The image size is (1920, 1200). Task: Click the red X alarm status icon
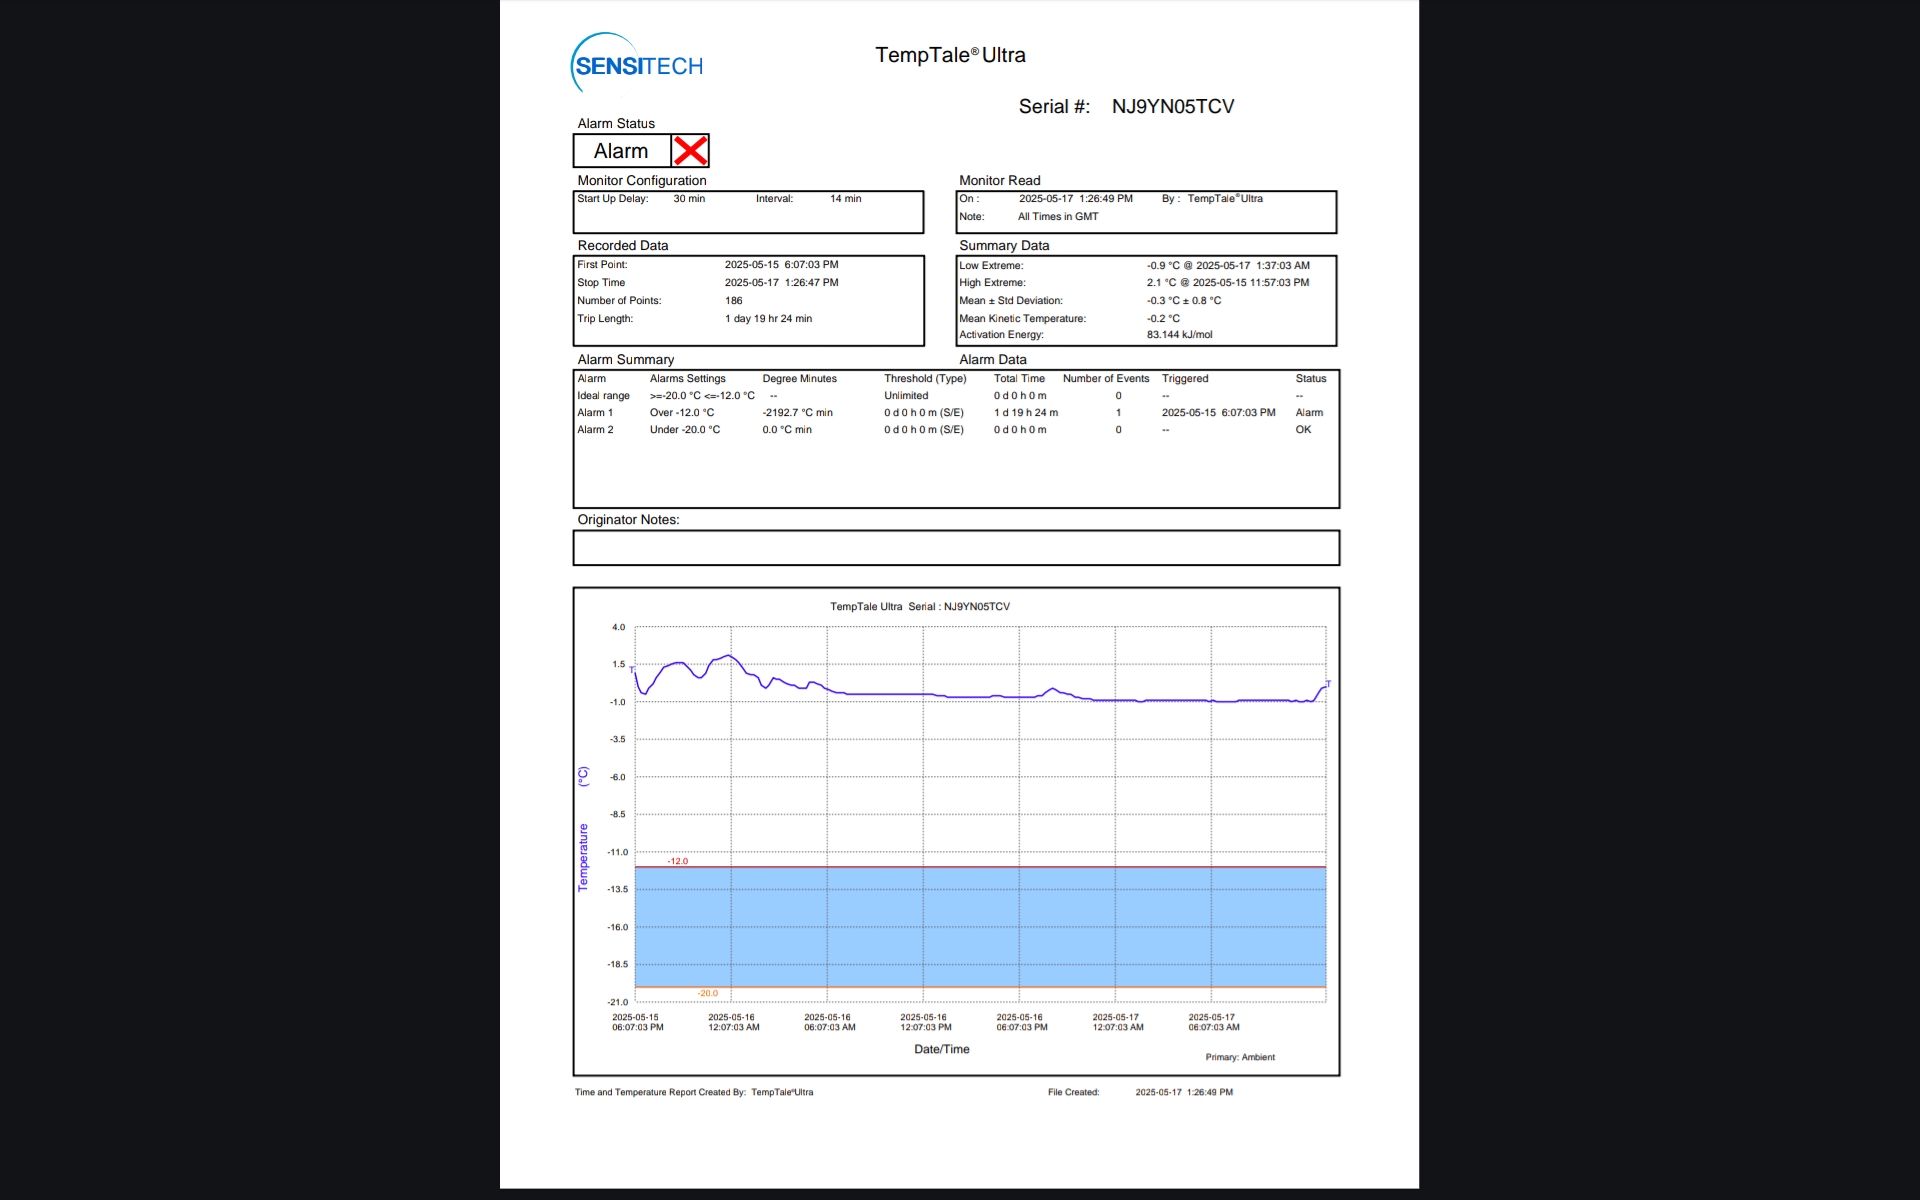690,151
